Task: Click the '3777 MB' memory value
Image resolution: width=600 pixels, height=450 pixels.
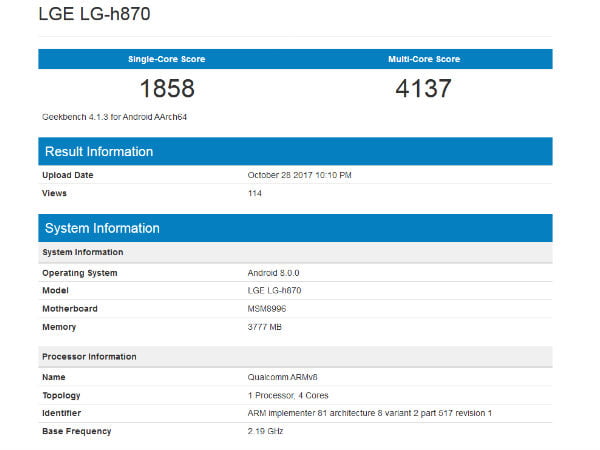Action: point(264,327)
